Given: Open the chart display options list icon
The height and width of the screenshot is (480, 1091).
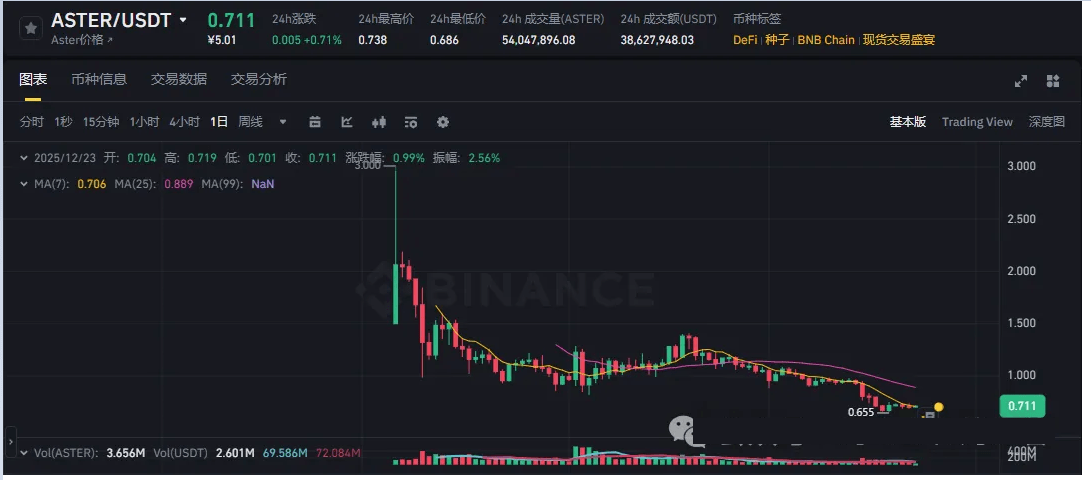Looking at the screenshot, I should pos(411,122).
